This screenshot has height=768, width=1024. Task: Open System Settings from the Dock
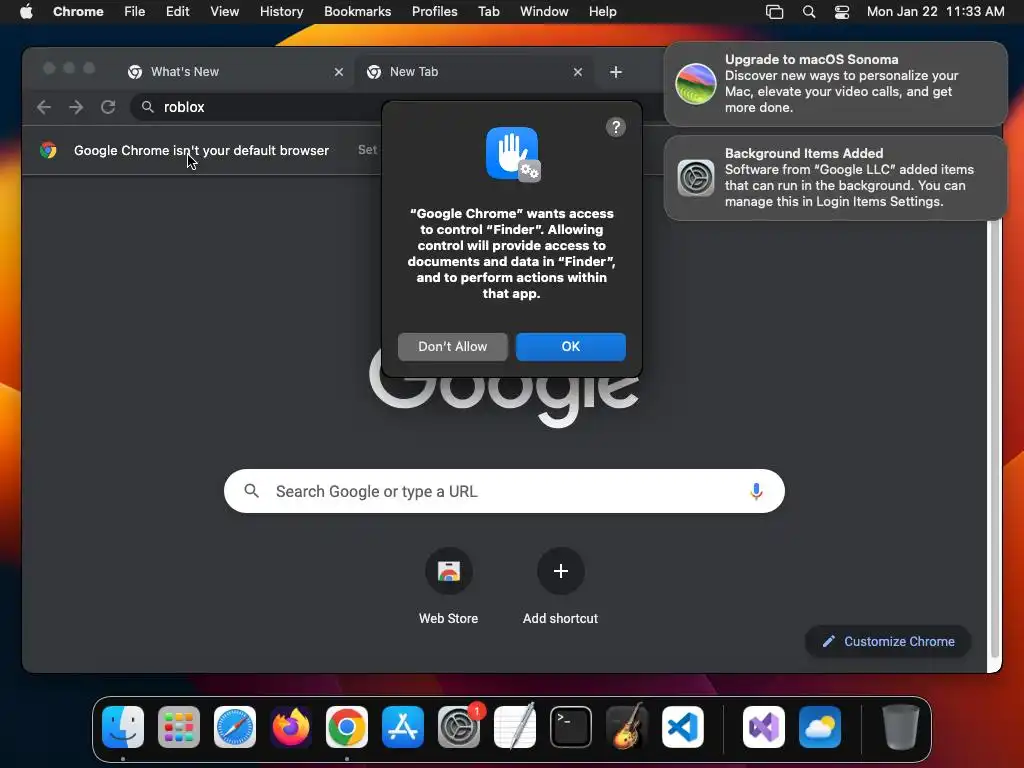(x=458, y=727)
